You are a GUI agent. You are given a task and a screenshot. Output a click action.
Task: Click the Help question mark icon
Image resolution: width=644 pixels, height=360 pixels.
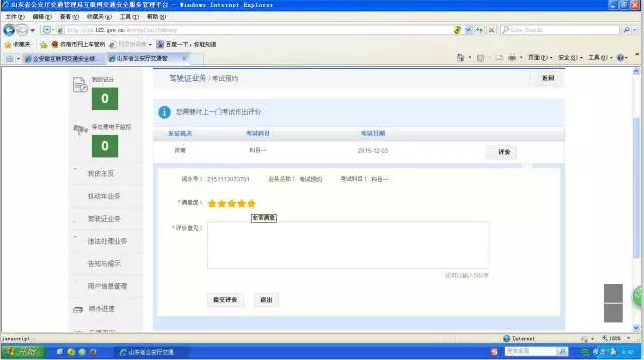point(620,58)
